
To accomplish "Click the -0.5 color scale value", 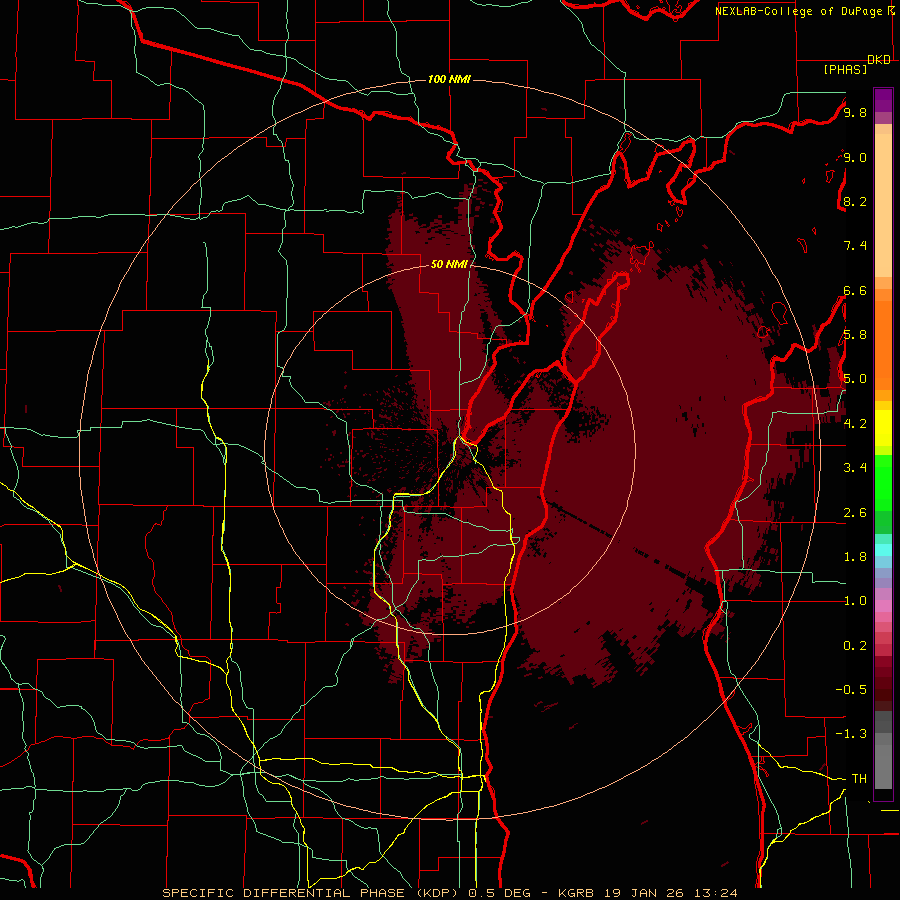I will point(851,689).
